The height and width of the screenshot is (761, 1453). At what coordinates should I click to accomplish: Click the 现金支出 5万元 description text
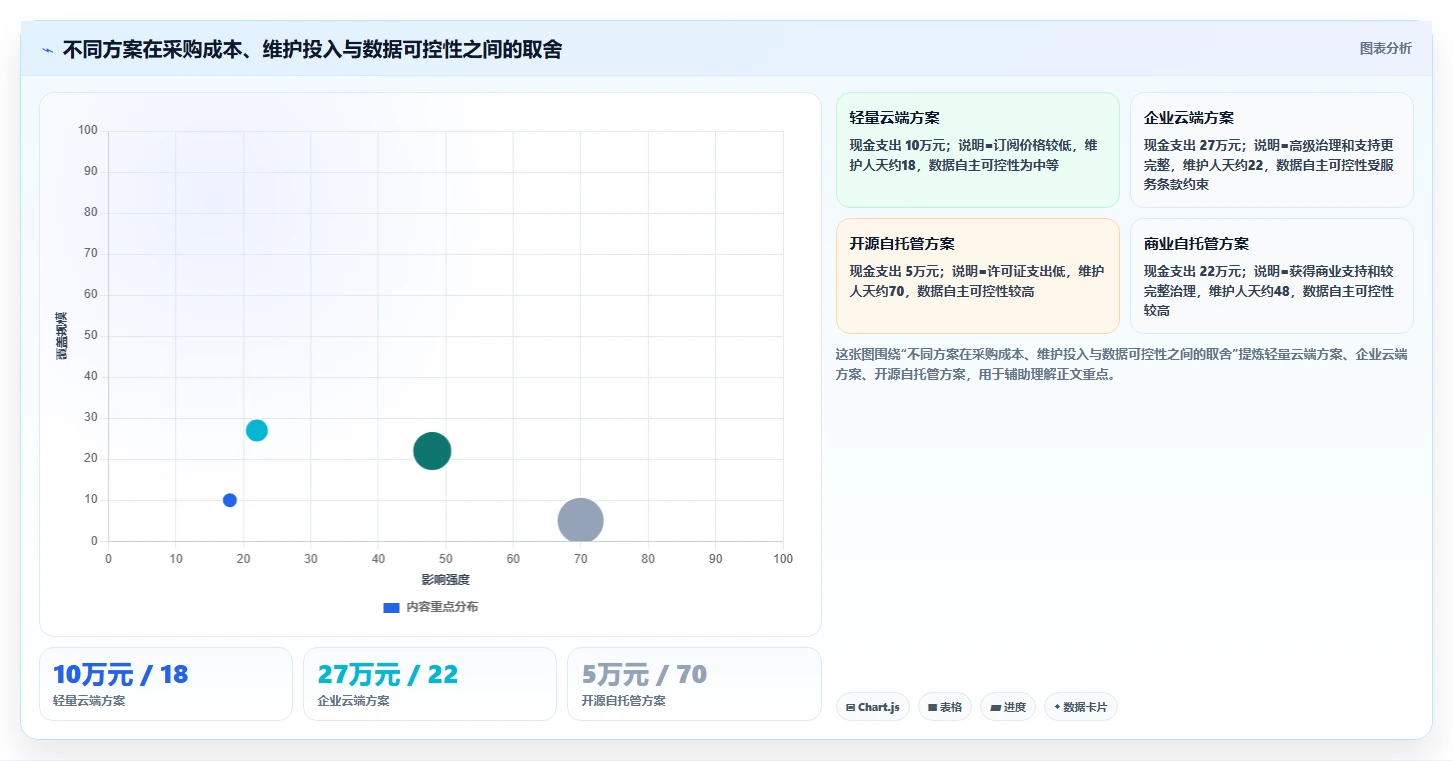pos(977,281)
